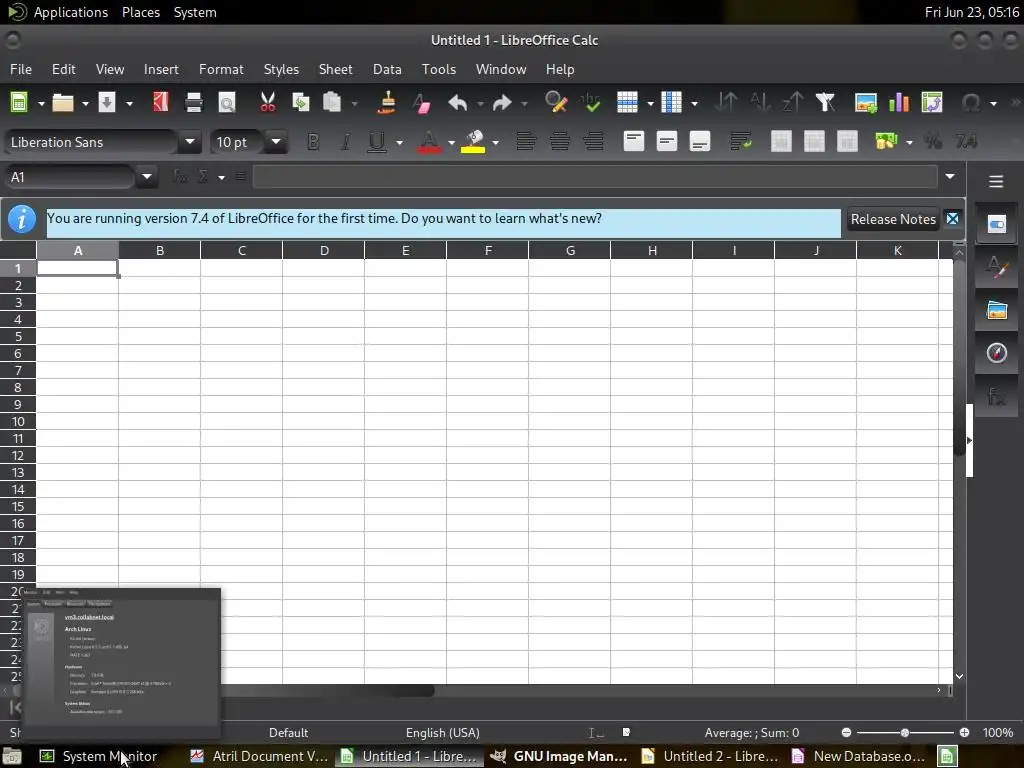Select the Clone Formatting paintbrush

tap(387, 103)
